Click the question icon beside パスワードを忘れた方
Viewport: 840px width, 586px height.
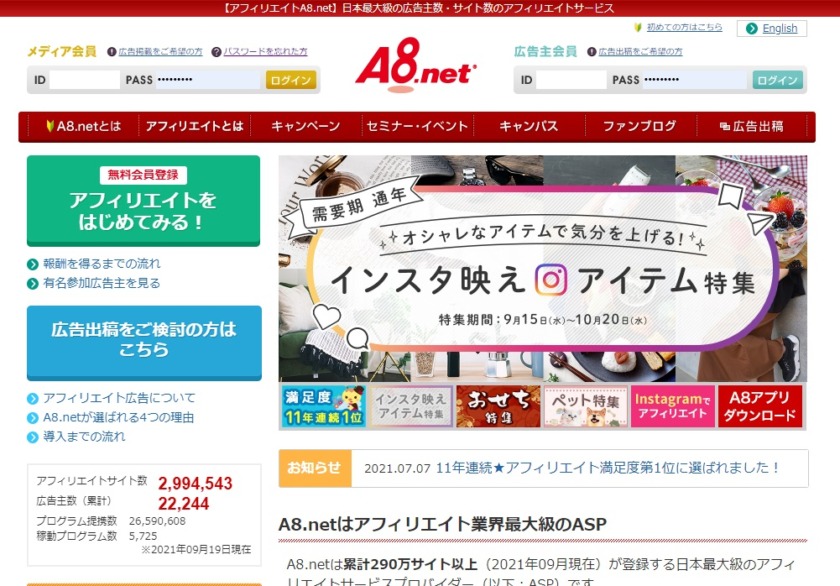tap(216, 51)
